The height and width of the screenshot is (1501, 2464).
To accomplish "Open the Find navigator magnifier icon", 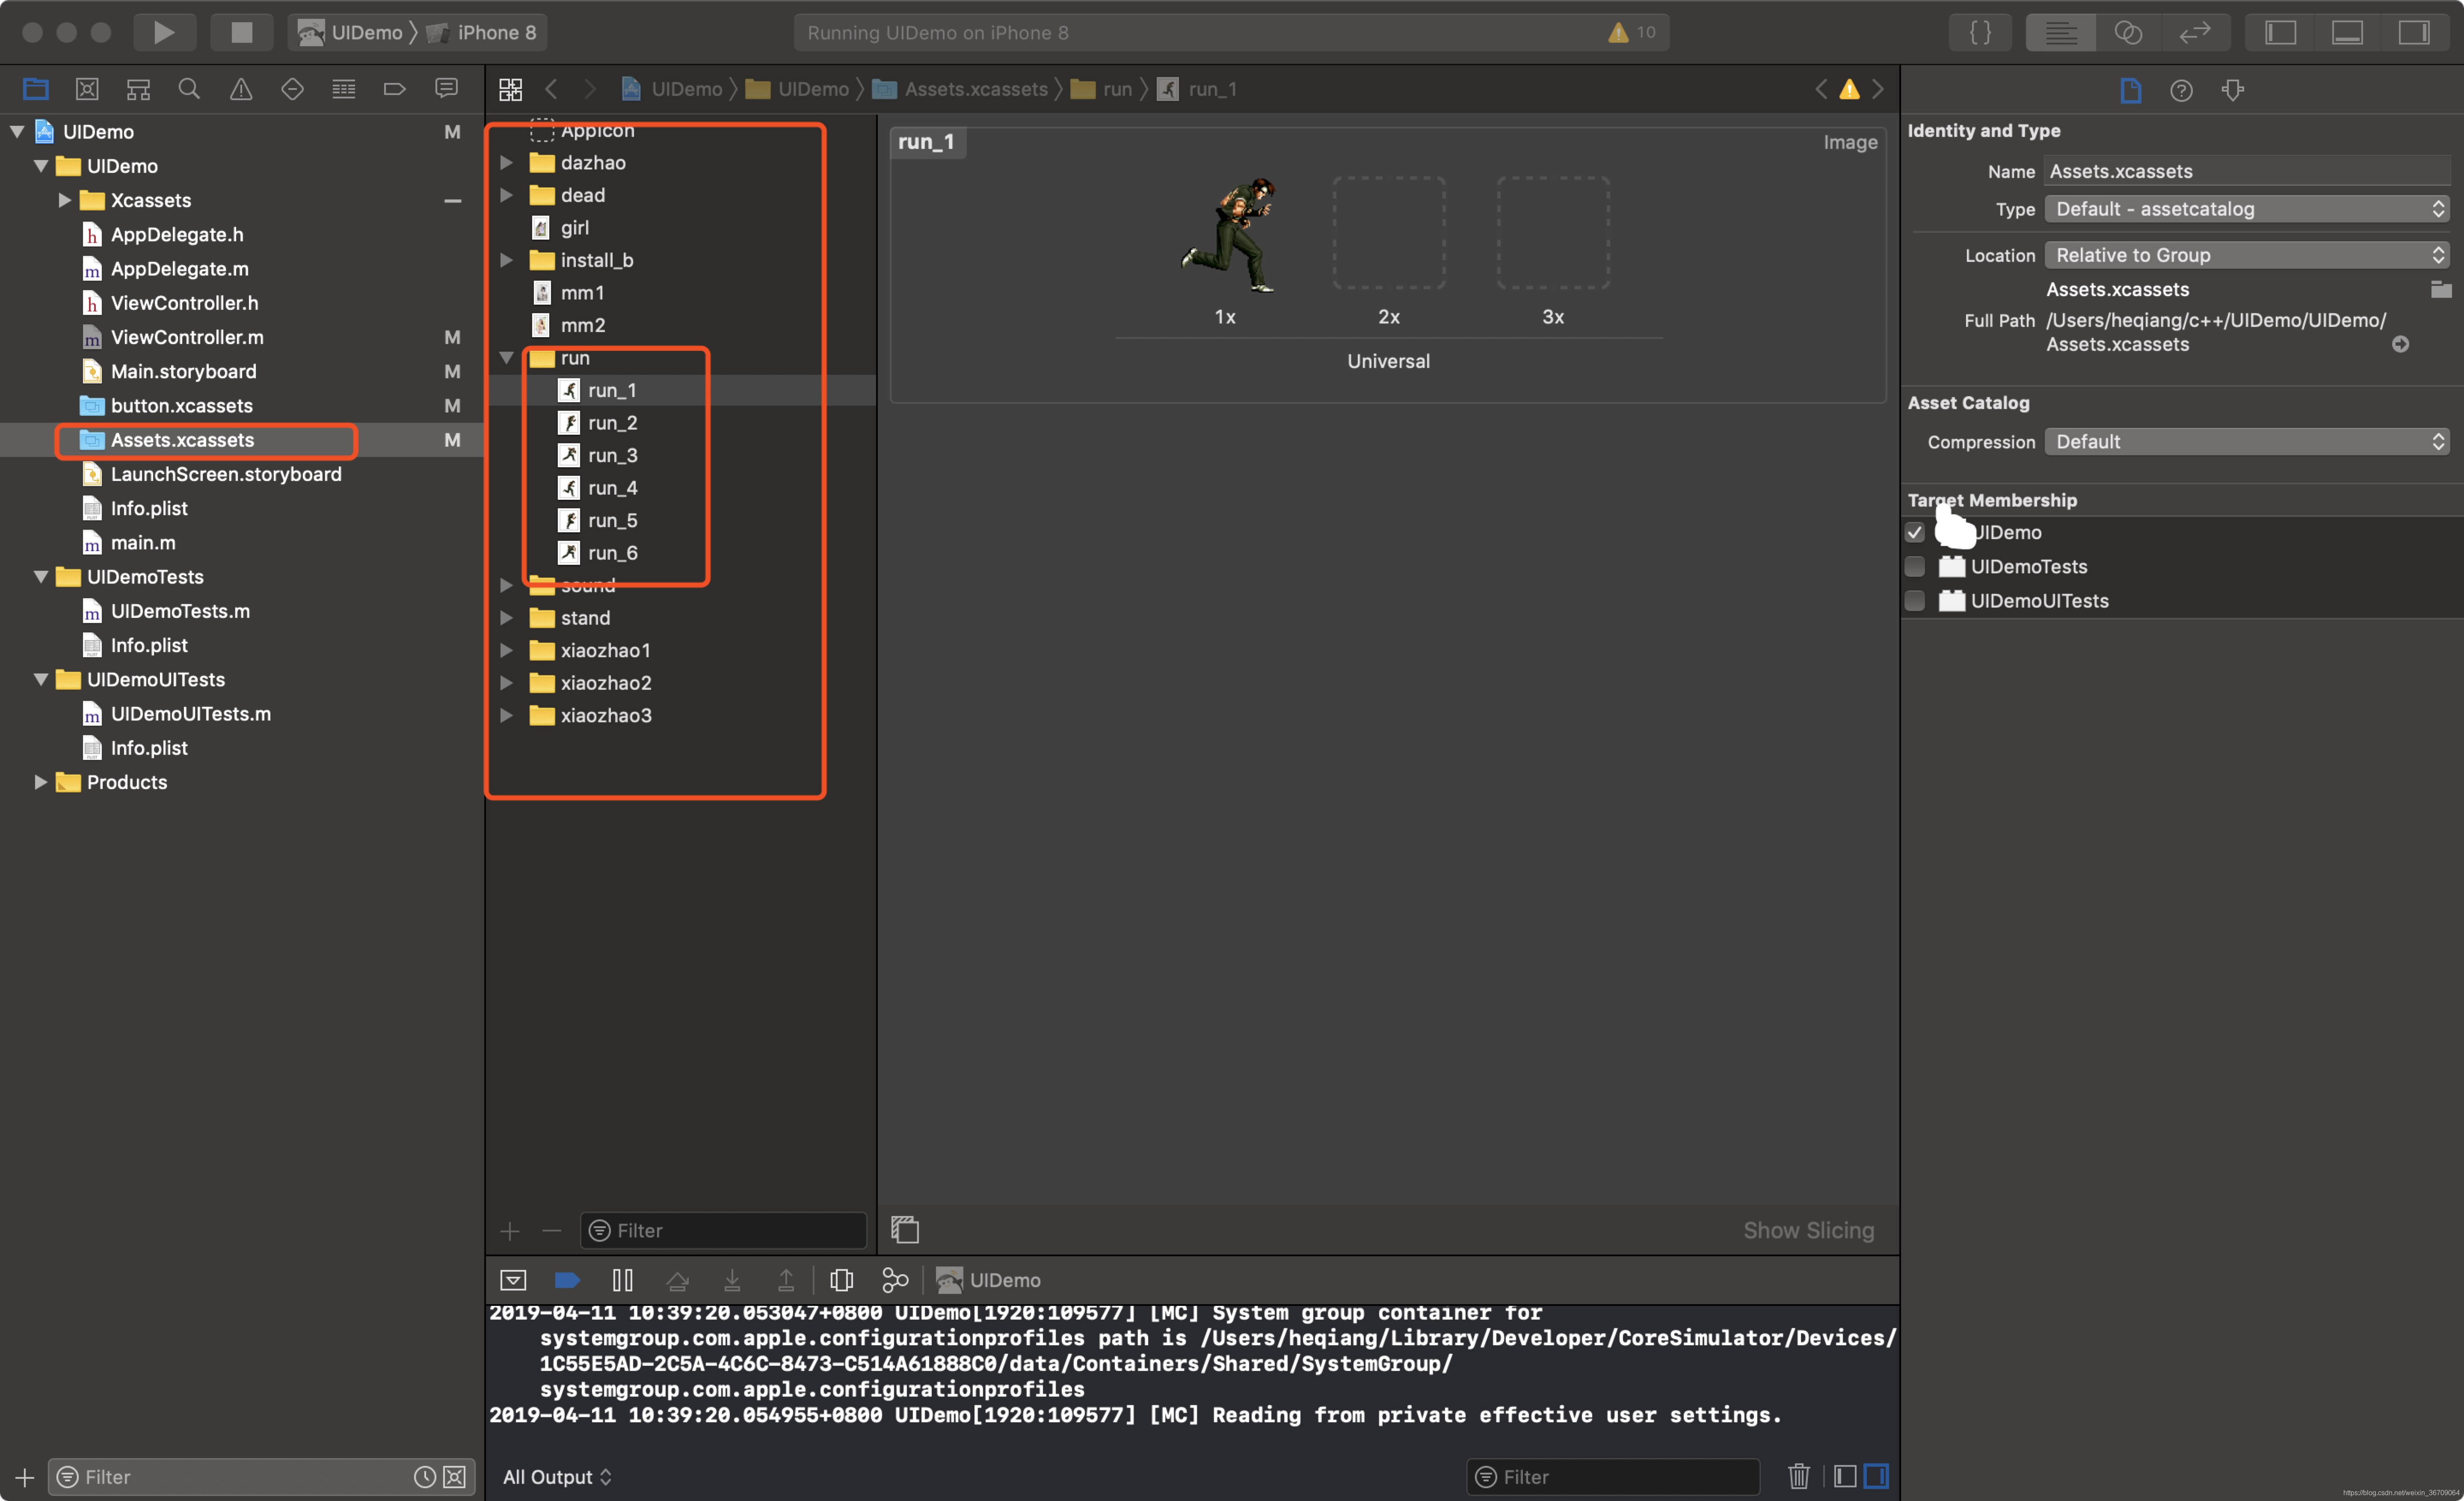I will (x=189, y=89).
